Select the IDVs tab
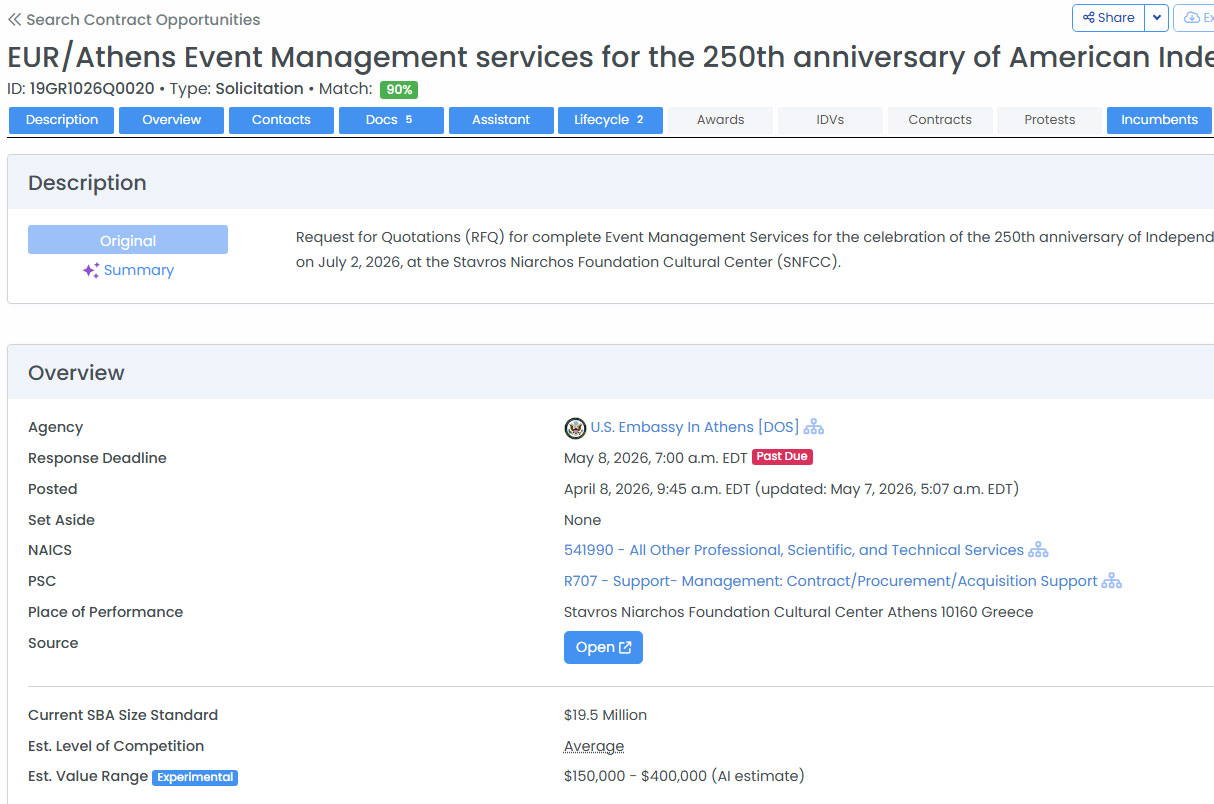This screenshot has width=1214, height=804. click(x=830, y=120)
